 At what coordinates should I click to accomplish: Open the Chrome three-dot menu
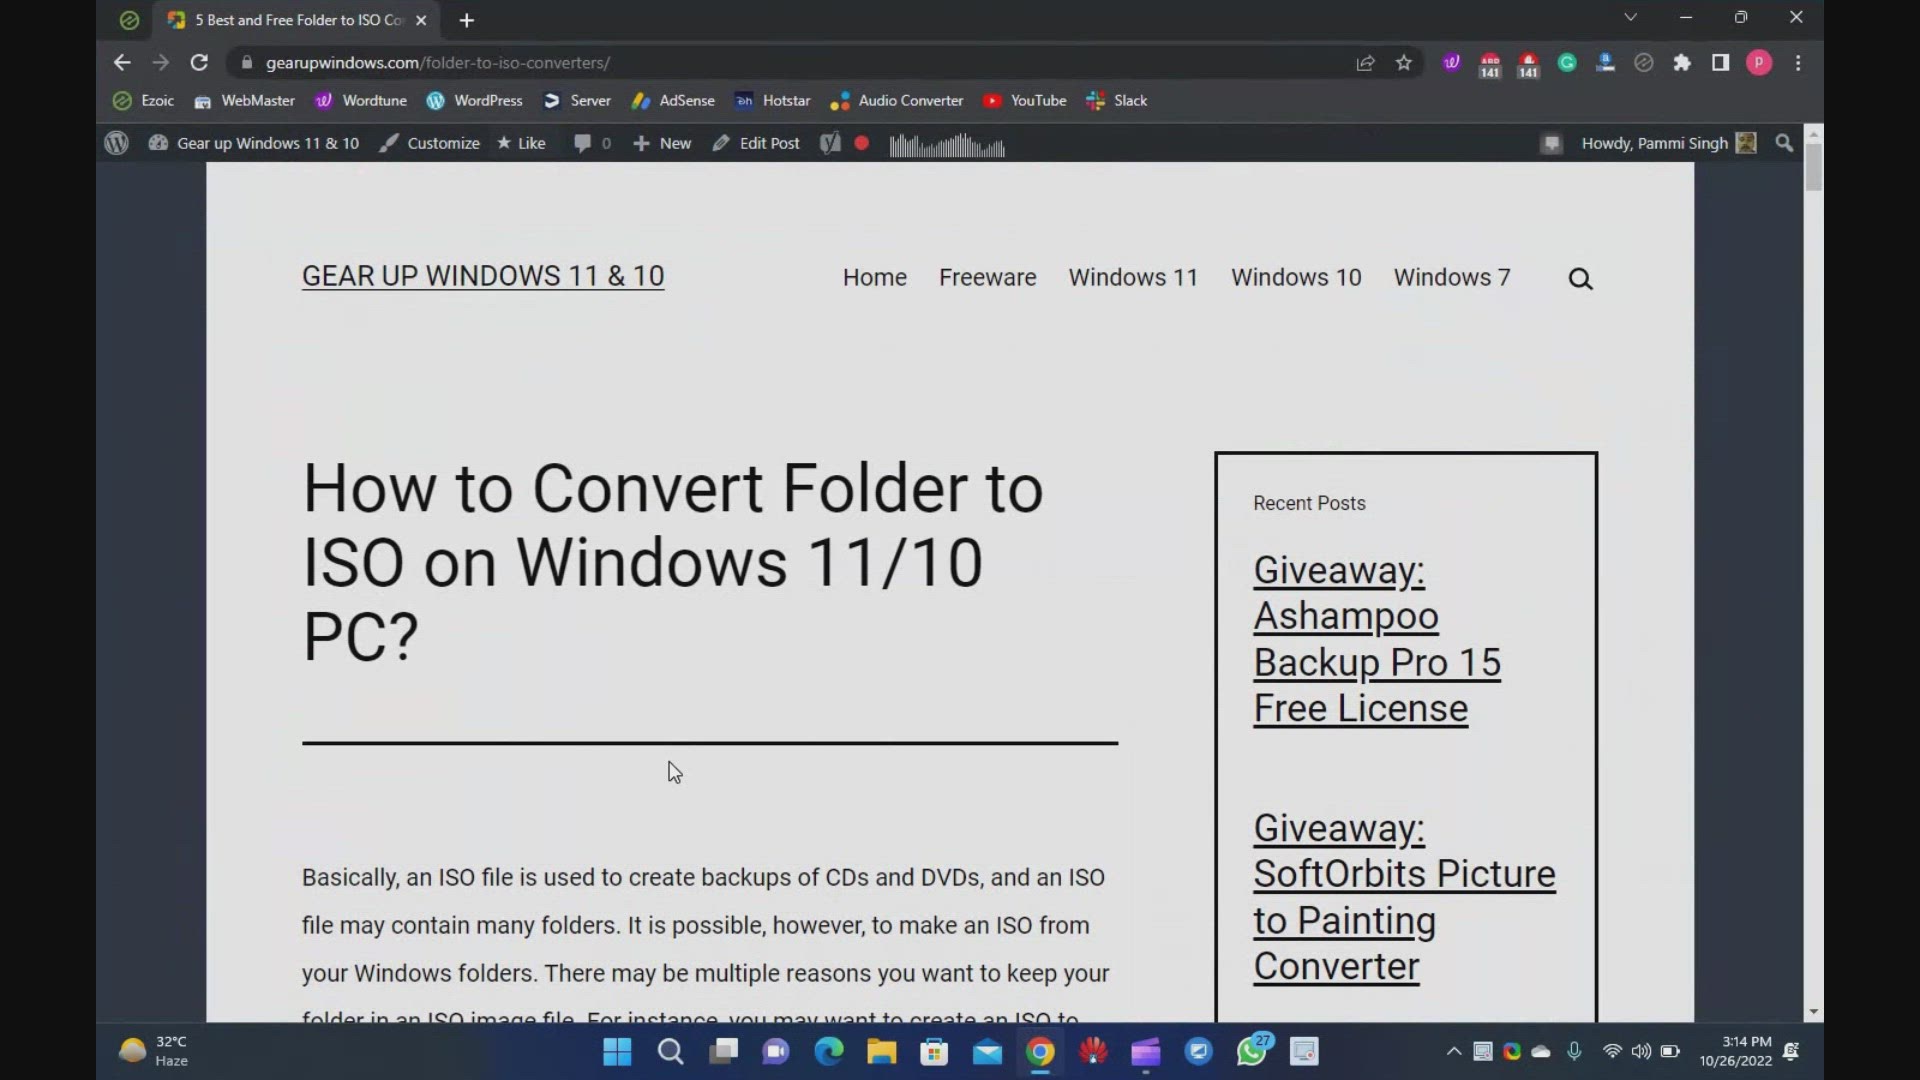pyautogui.click(x=1798, y=63)
